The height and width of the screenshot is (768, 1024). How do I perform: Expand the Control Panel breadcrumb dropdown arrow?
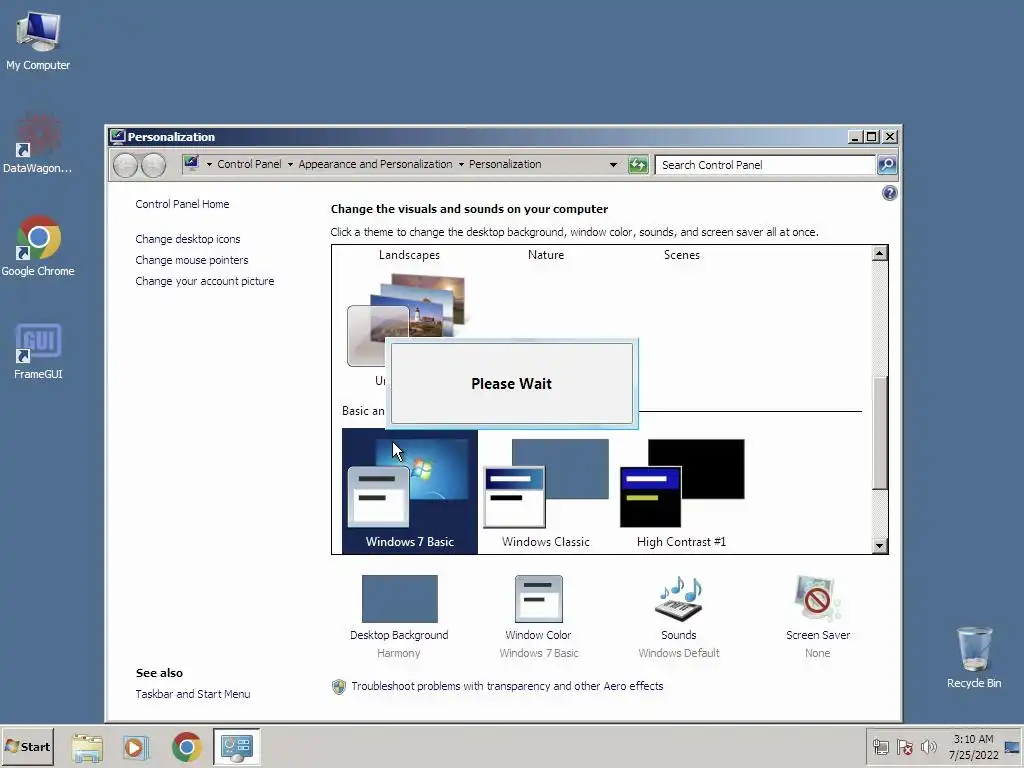[x=290, y=165]
